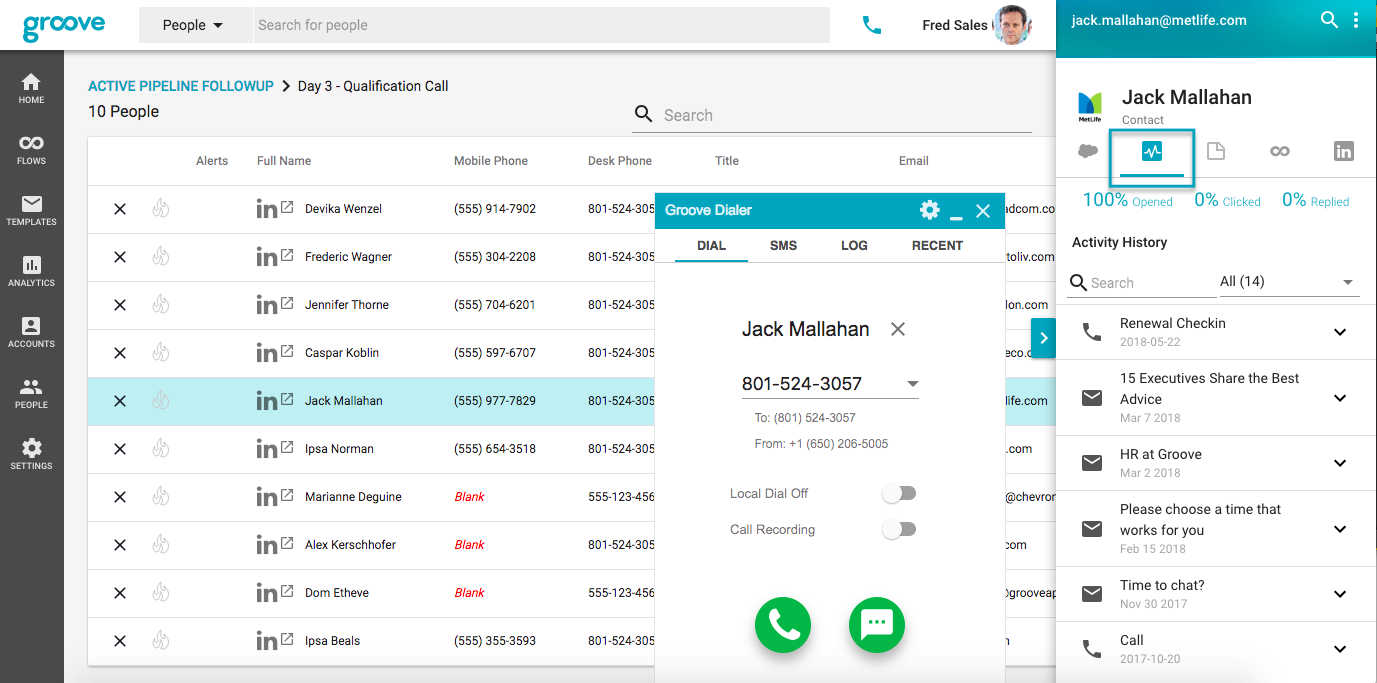Click the Alerts column header
This screenshot has width=1377, height=683.
pyautogui.click(x=212, y=161)
